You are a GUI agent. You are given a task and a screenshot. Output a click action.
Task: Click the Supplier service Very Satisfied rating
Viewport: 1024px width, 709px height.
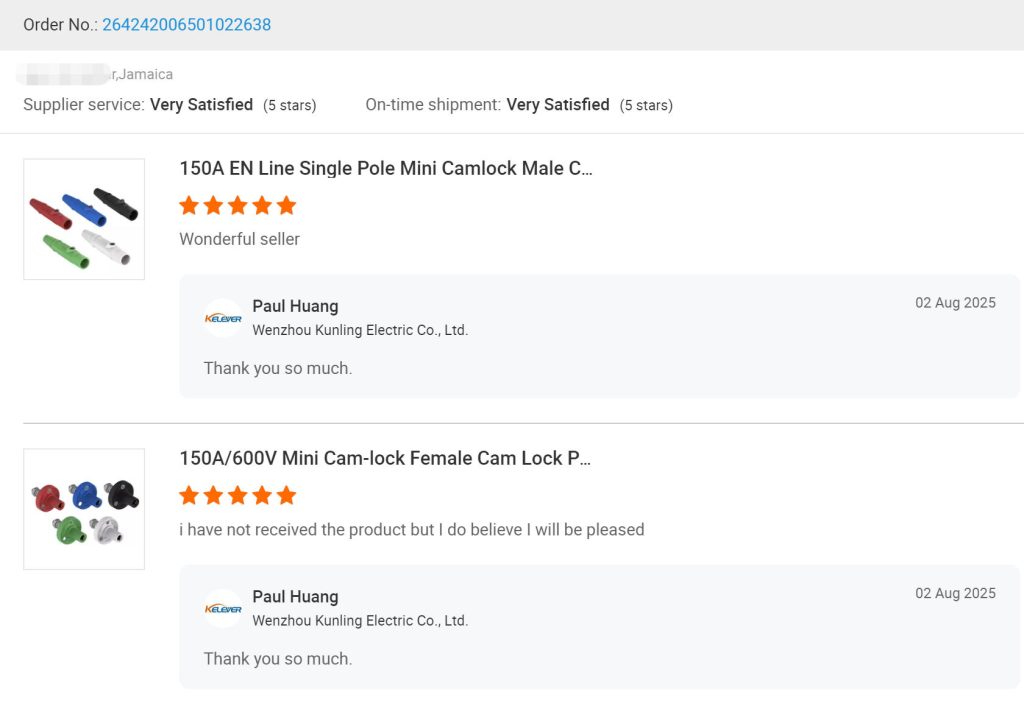click(x=201, y=105)
